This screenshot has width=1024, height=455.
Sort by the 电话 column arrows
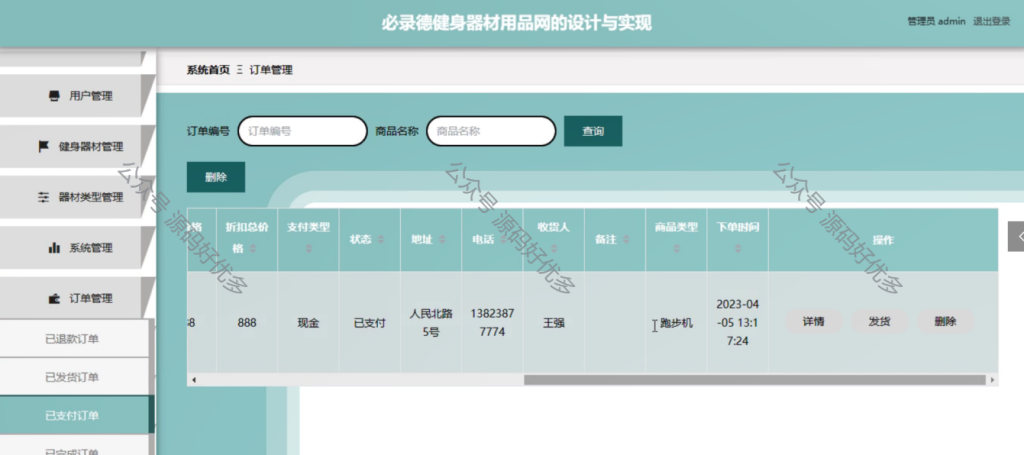[503, 240]
